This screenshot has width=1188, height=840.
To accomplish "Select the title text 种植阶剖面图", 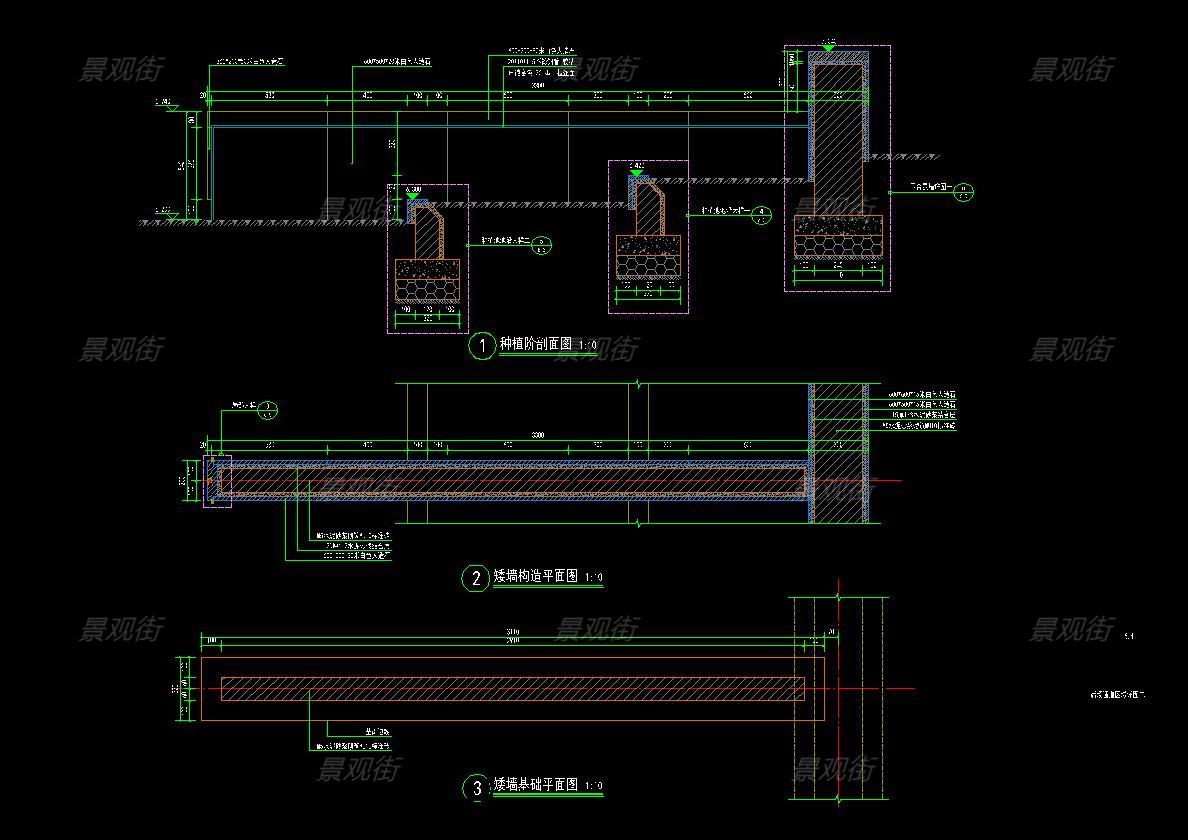I will click(535, 345).
